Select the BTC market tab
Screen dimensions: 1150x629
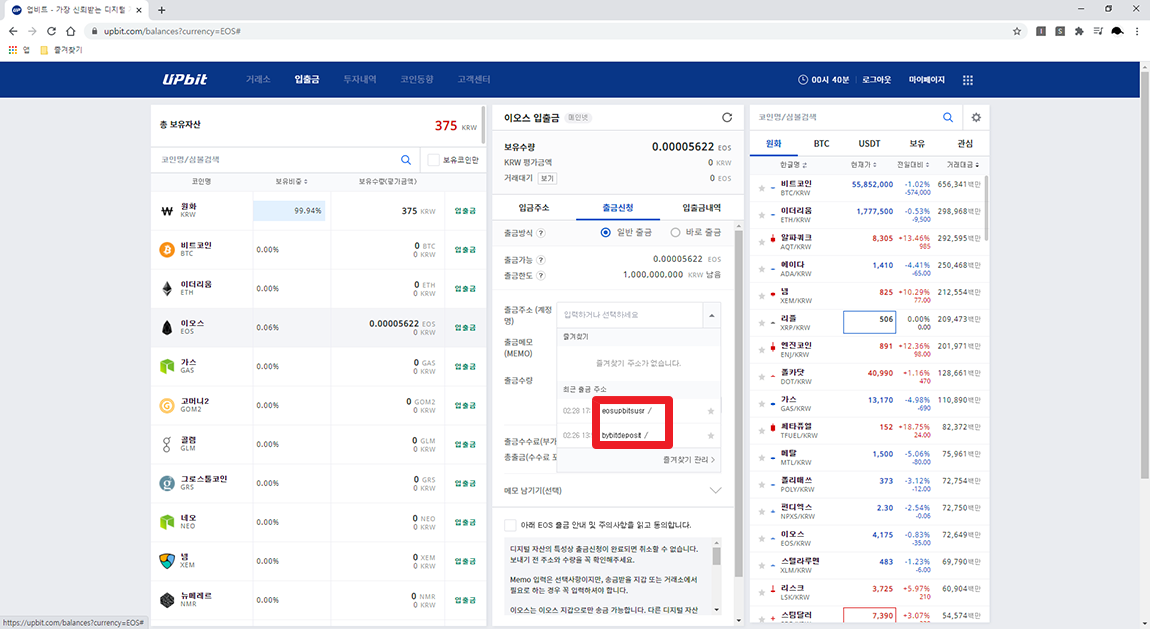click(x=821, y=144)
